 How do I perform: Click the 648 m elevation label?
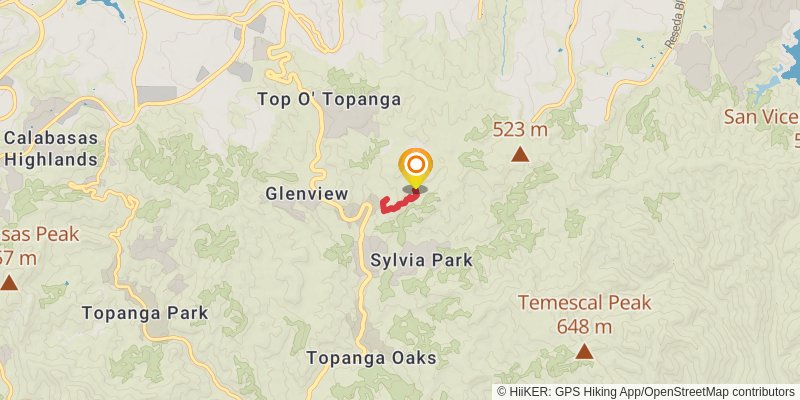tap(584, 327)
